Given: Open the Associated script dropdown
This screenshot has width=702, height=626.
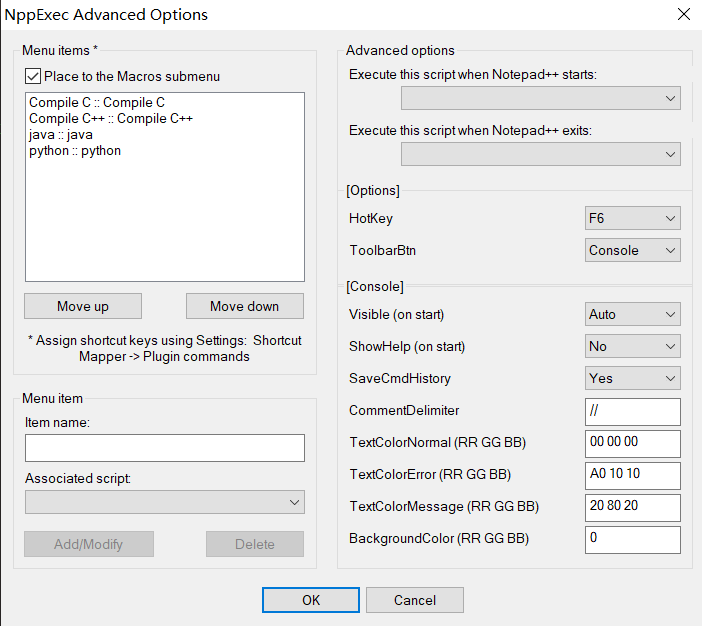Looking at the screenshot, I should (165, 502).
